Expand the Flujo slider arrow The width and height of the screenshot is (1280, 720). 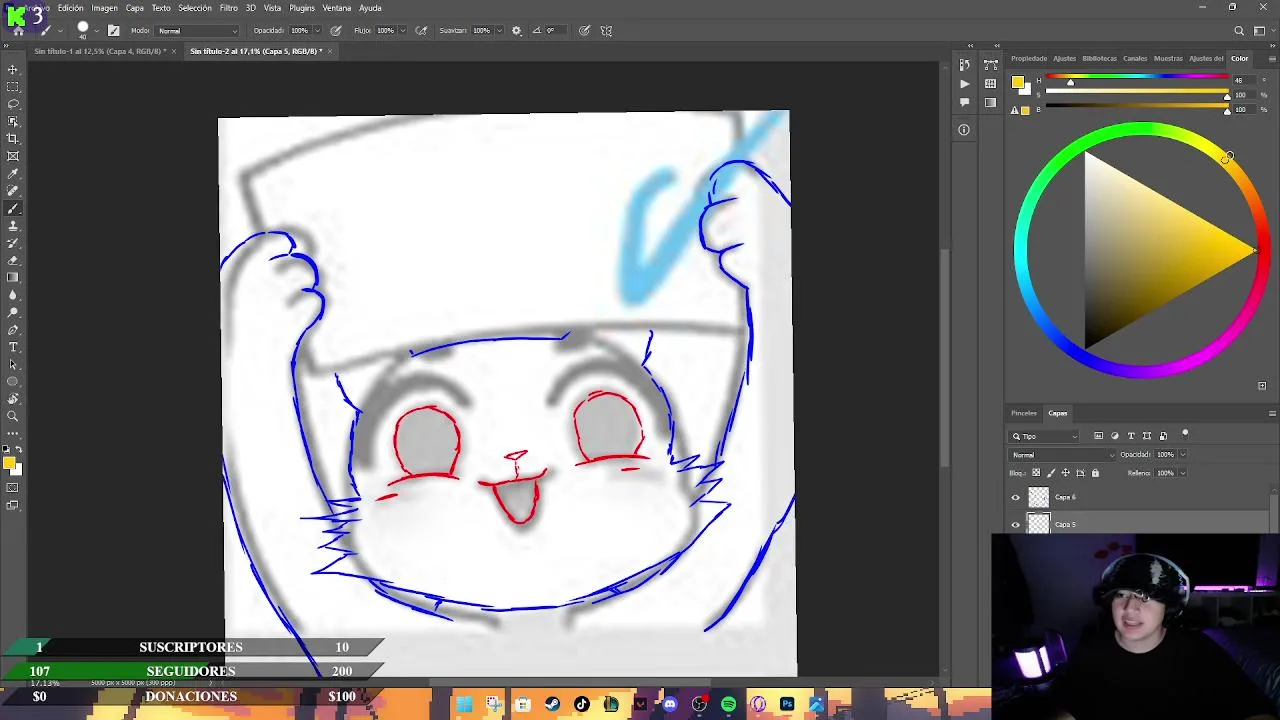[x=402, y=31]
